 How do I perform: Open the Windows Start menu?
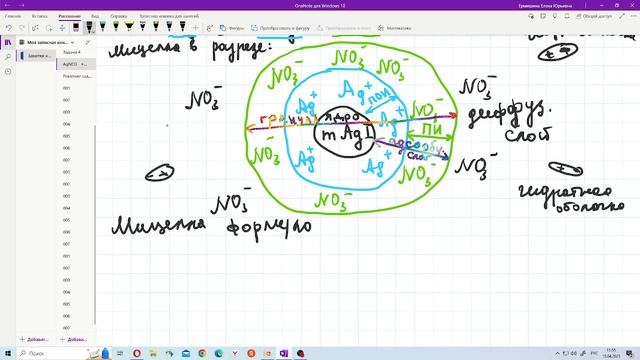8,353
